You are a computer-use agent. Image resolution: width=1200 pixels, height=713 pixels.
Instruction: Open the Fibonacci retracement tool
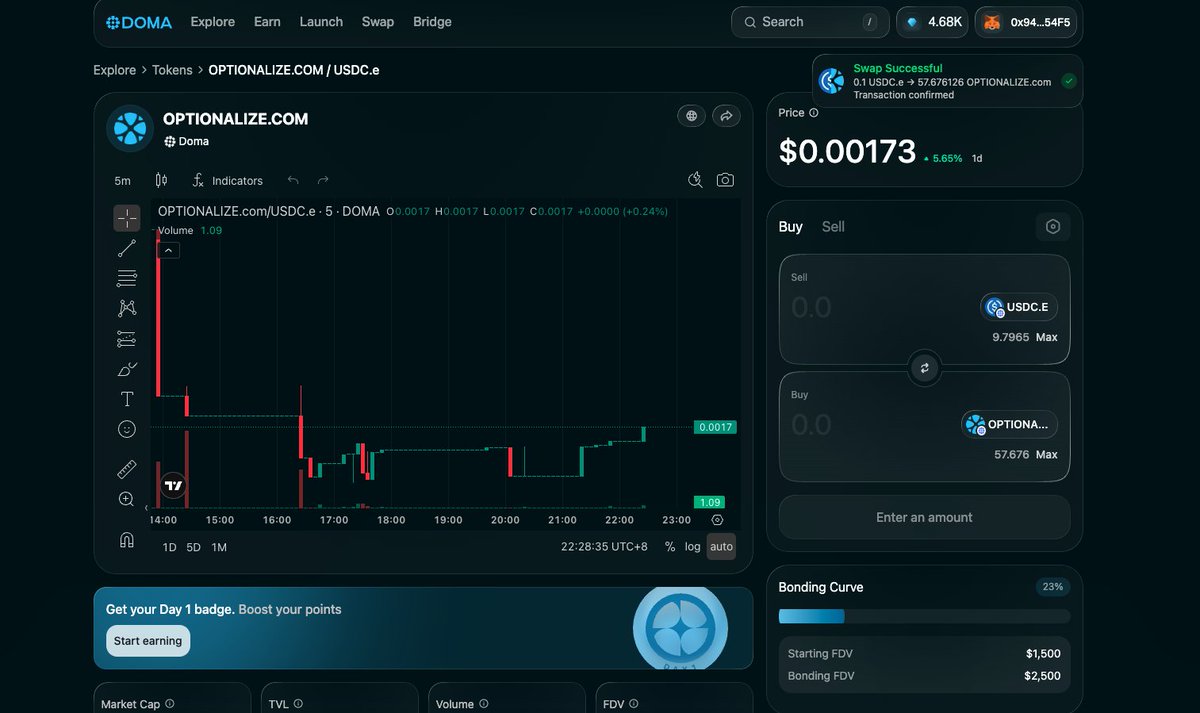(127, 278)
